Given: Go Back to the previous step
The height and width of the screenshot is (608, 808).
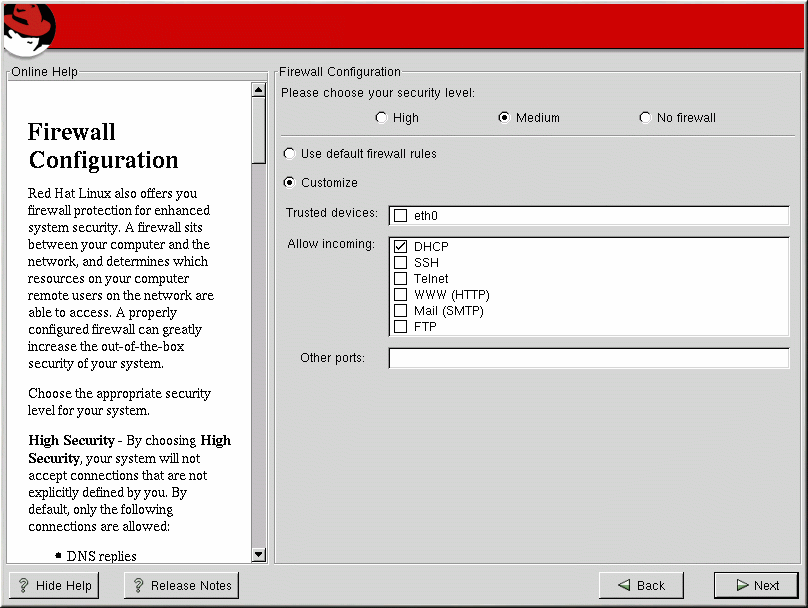Looking at the screenshot, I should coord(641,585).
